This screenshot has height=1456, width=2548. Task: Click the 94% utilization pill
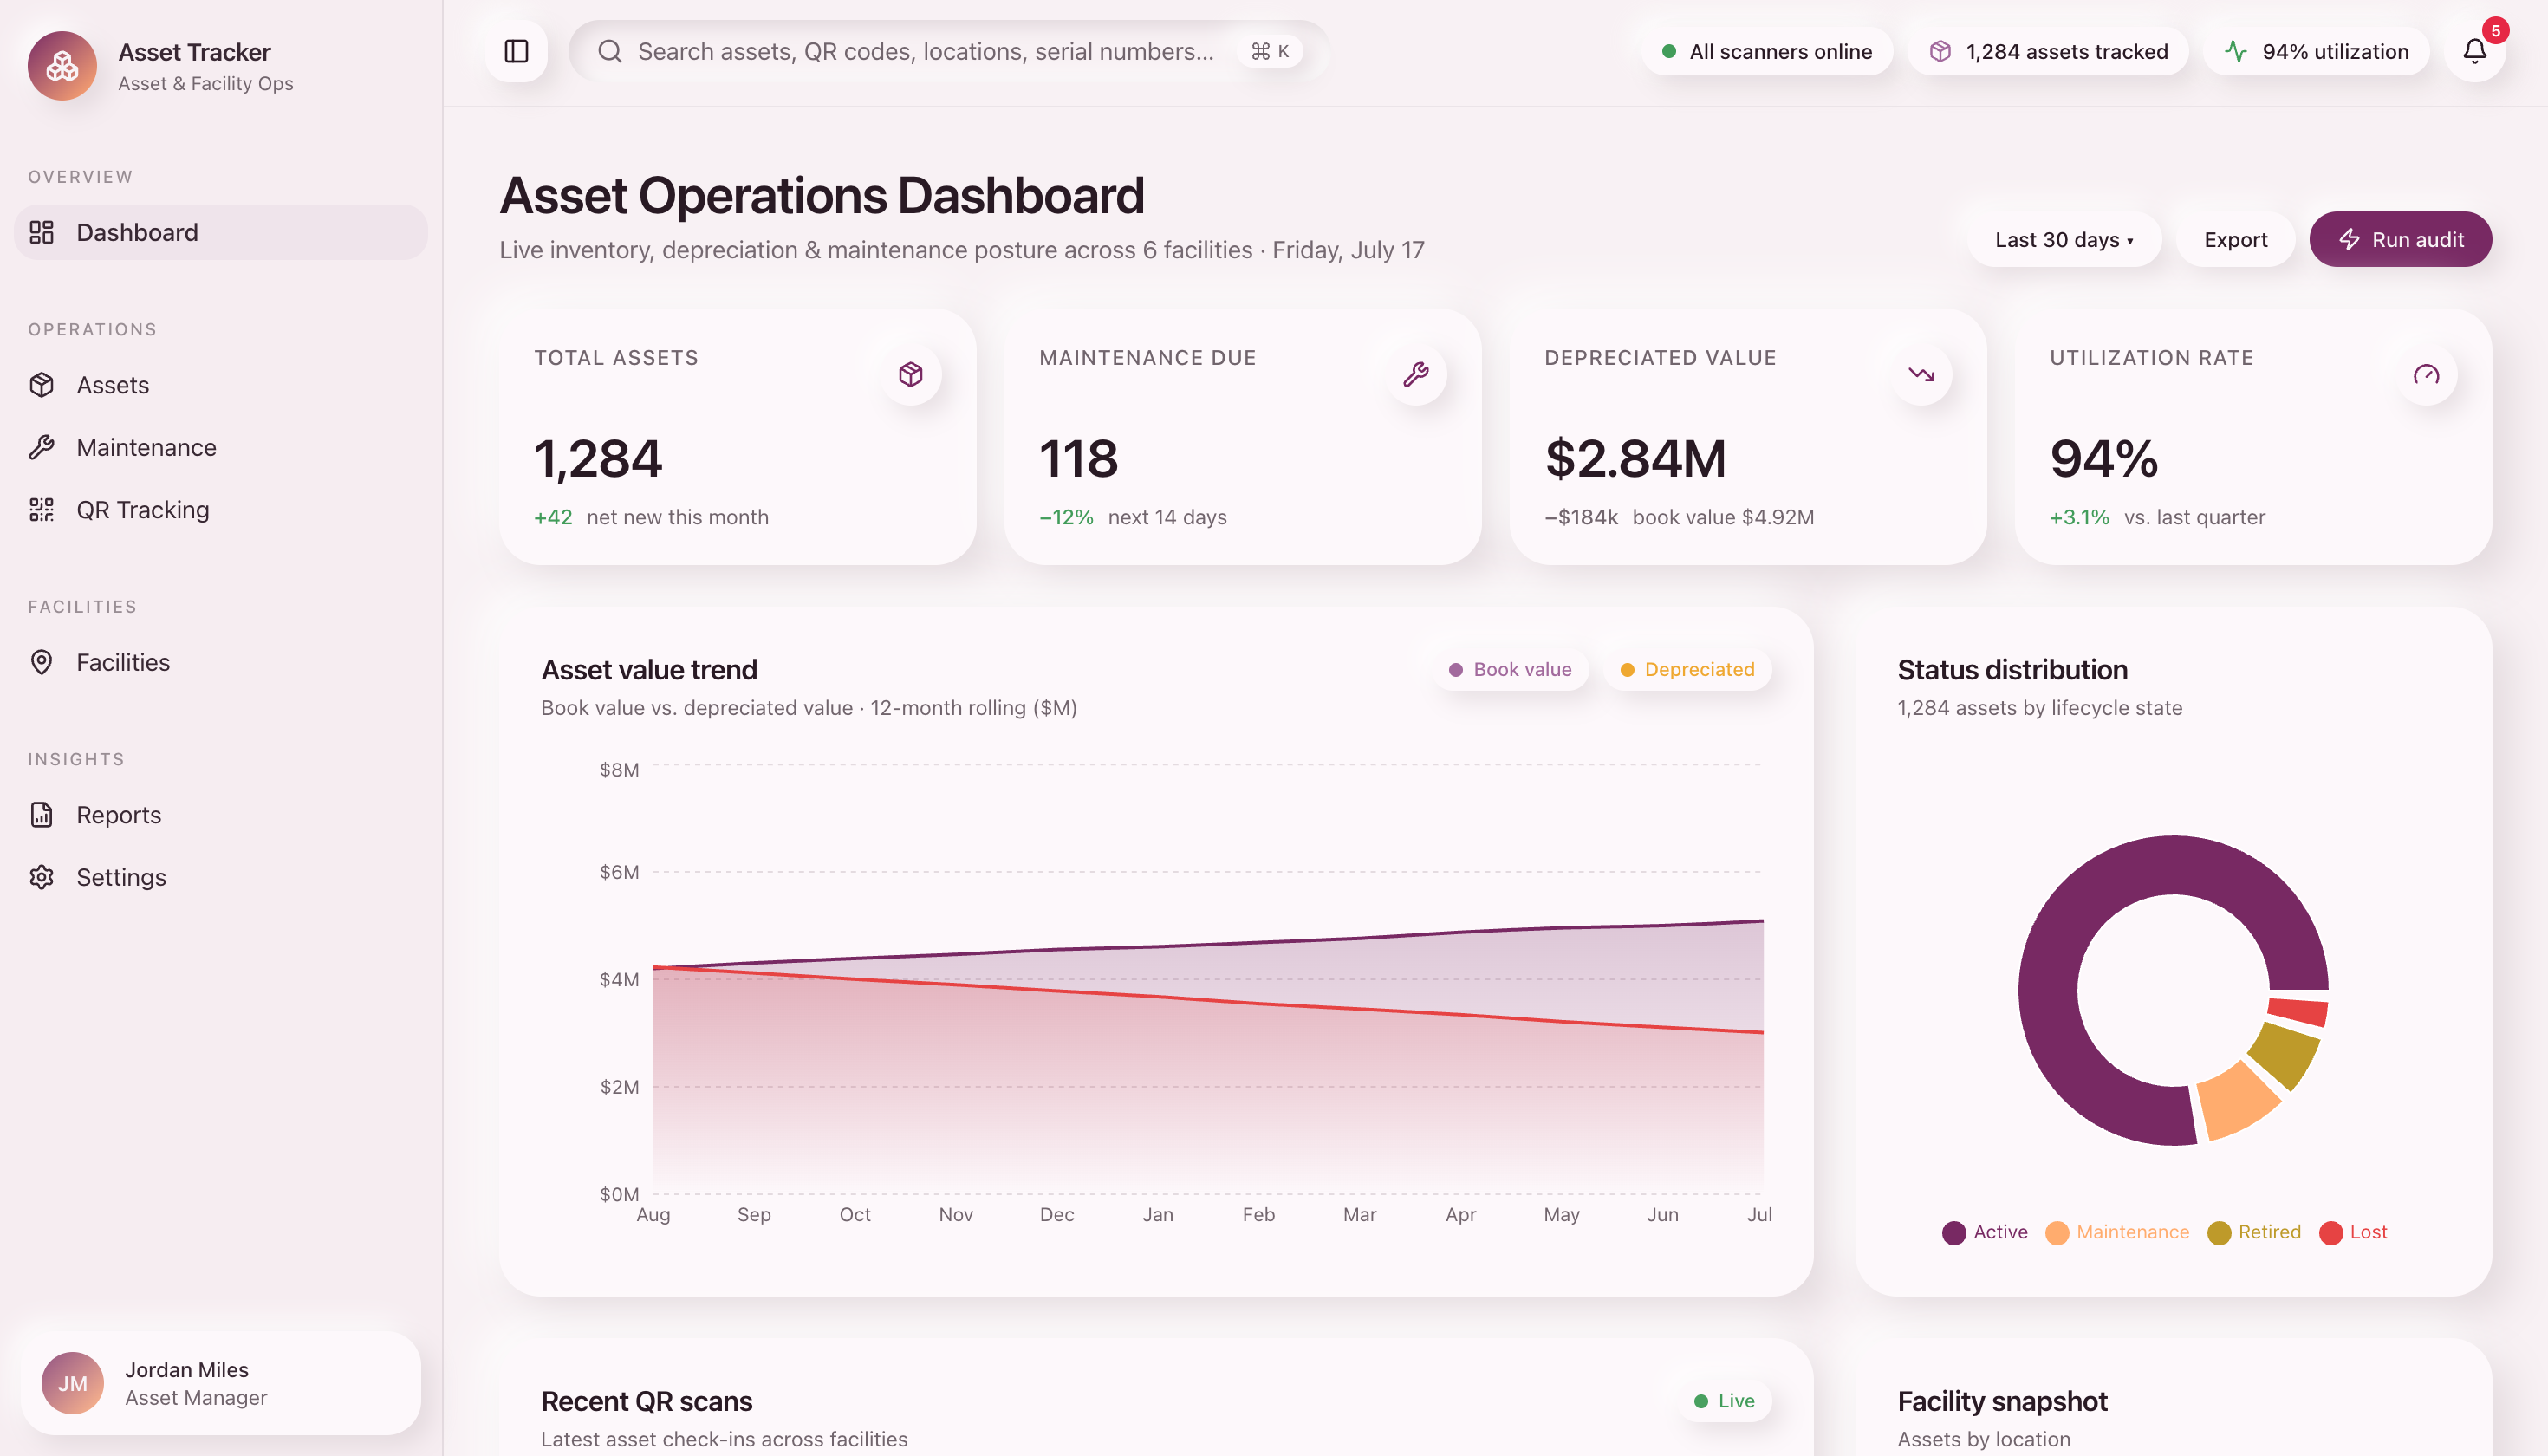click(2316, 51)
